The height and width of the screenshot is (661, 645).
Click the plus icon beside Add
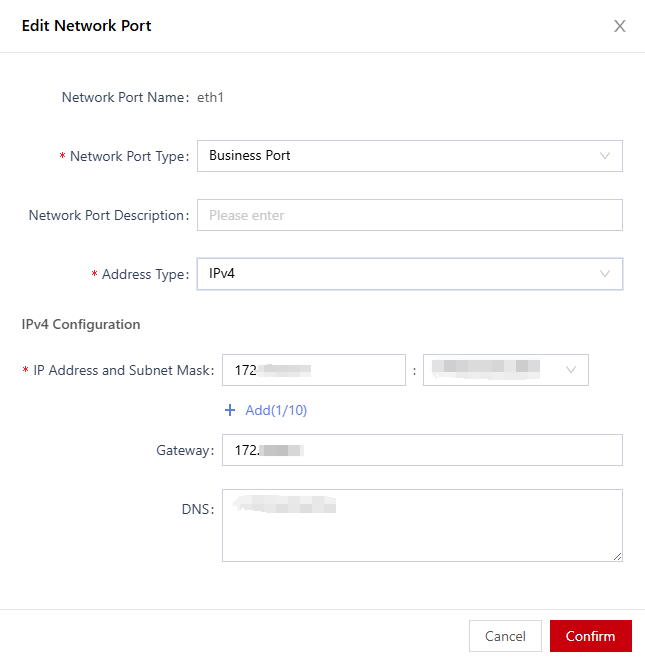230,410
